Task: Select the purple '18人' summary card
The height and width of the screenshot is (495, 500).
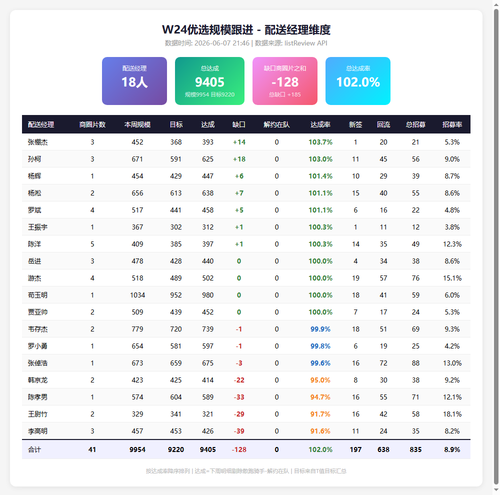Action: 134,81
